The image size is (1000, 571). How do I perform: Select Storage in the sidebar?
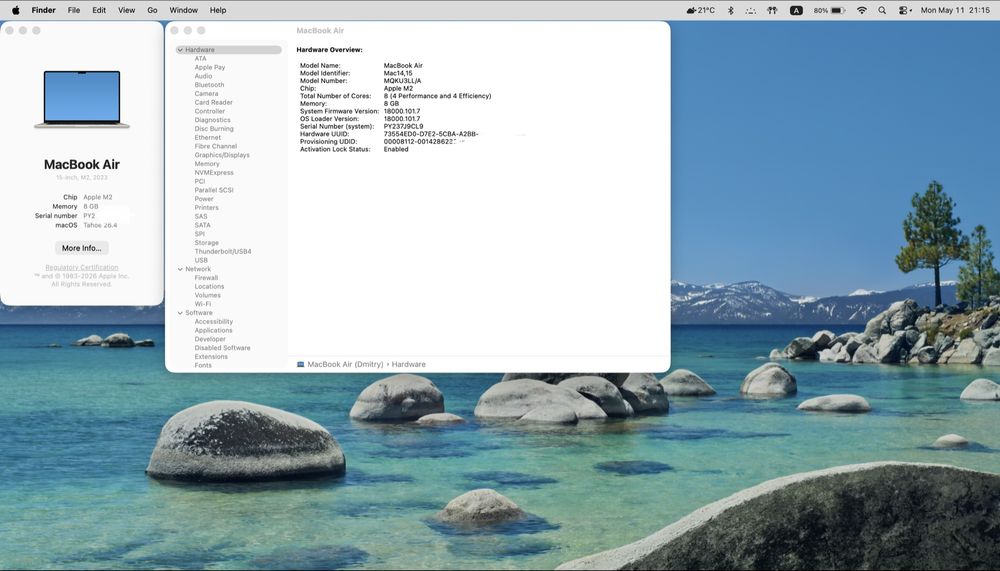(207, 243)
